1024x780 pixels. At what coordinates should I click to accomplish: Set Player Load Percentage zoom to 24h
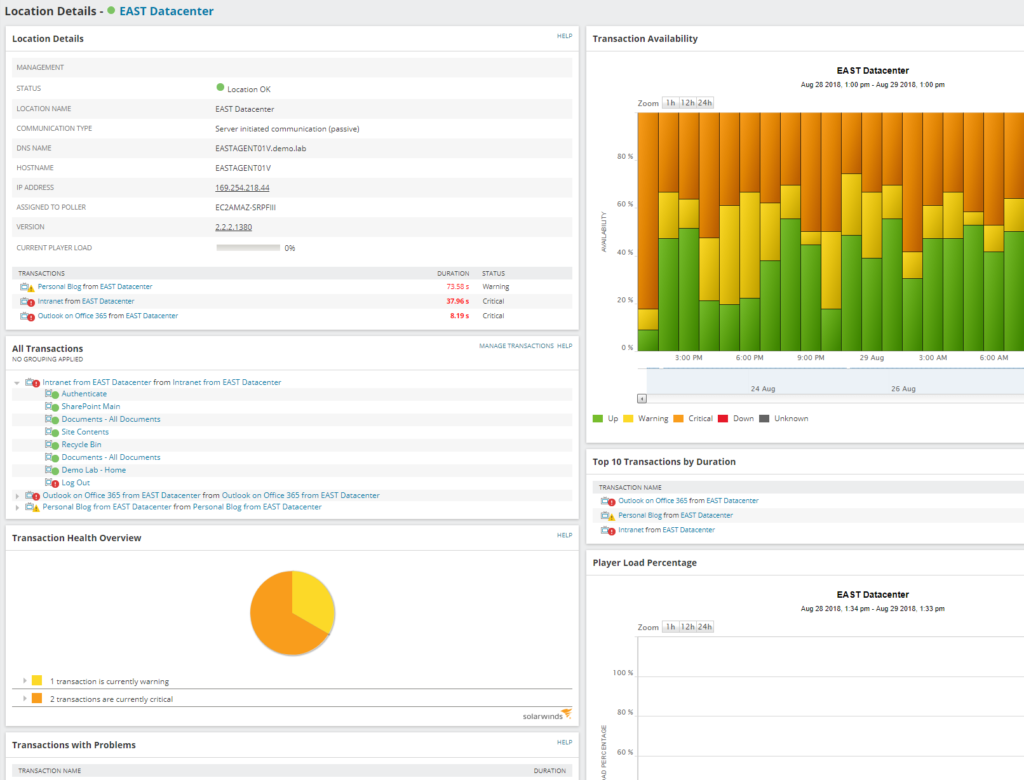pos(705,626)
